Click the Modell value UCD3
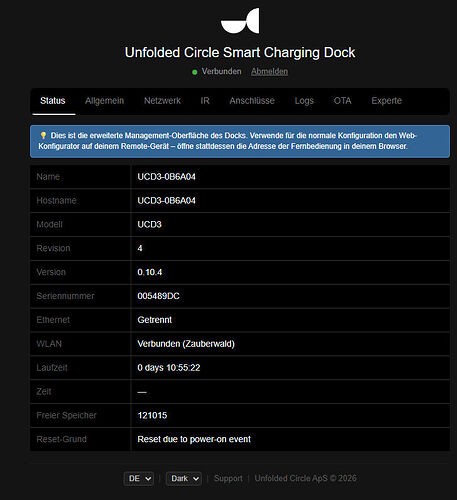 point(149,224)
